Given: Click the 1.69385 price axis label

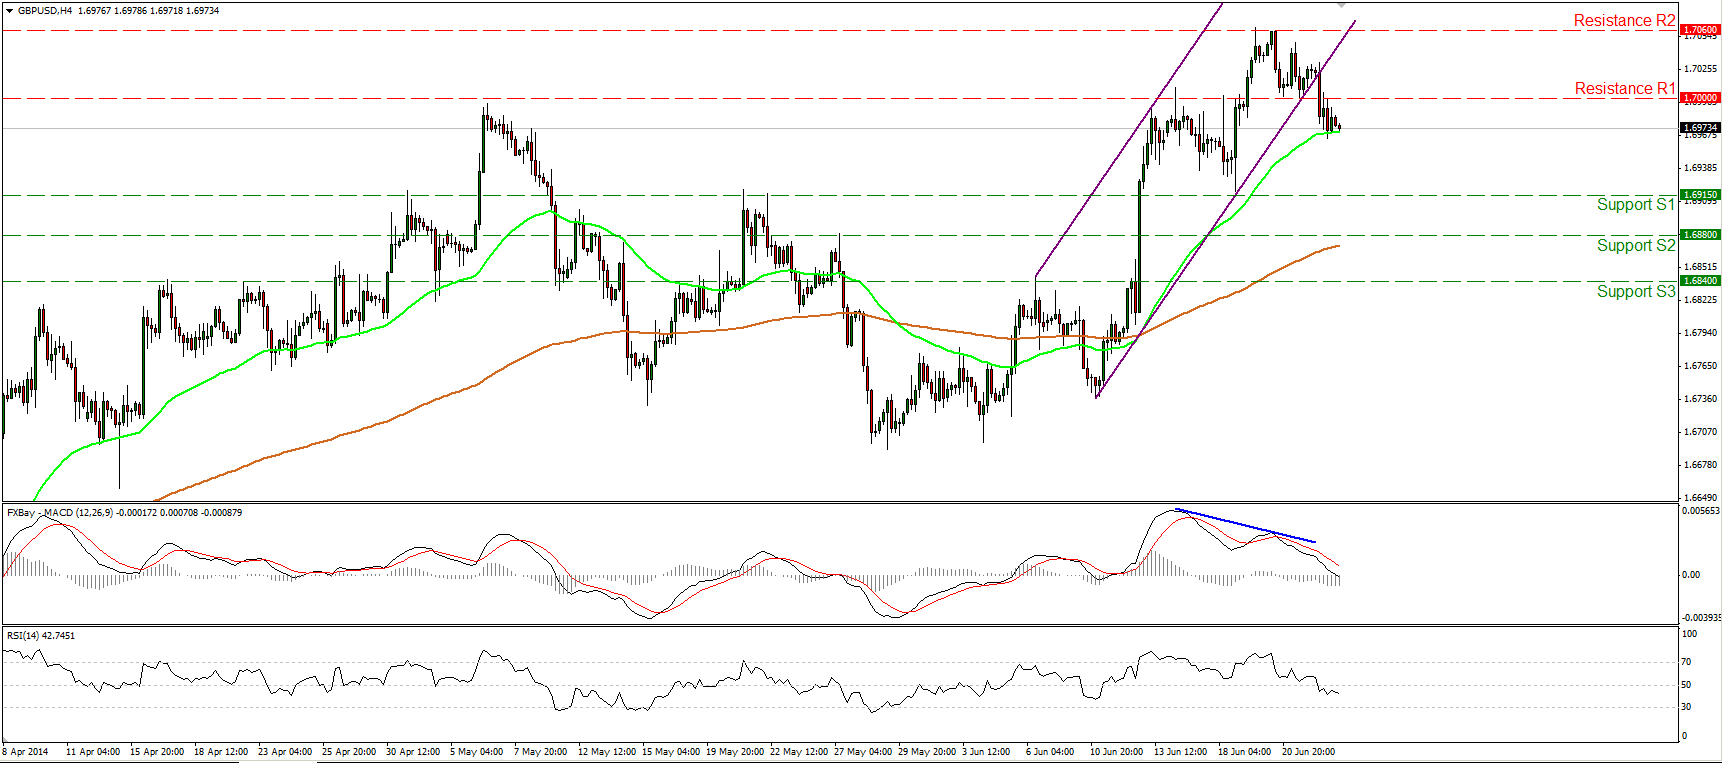Looking at the screenshot, I should point(1701,167).
